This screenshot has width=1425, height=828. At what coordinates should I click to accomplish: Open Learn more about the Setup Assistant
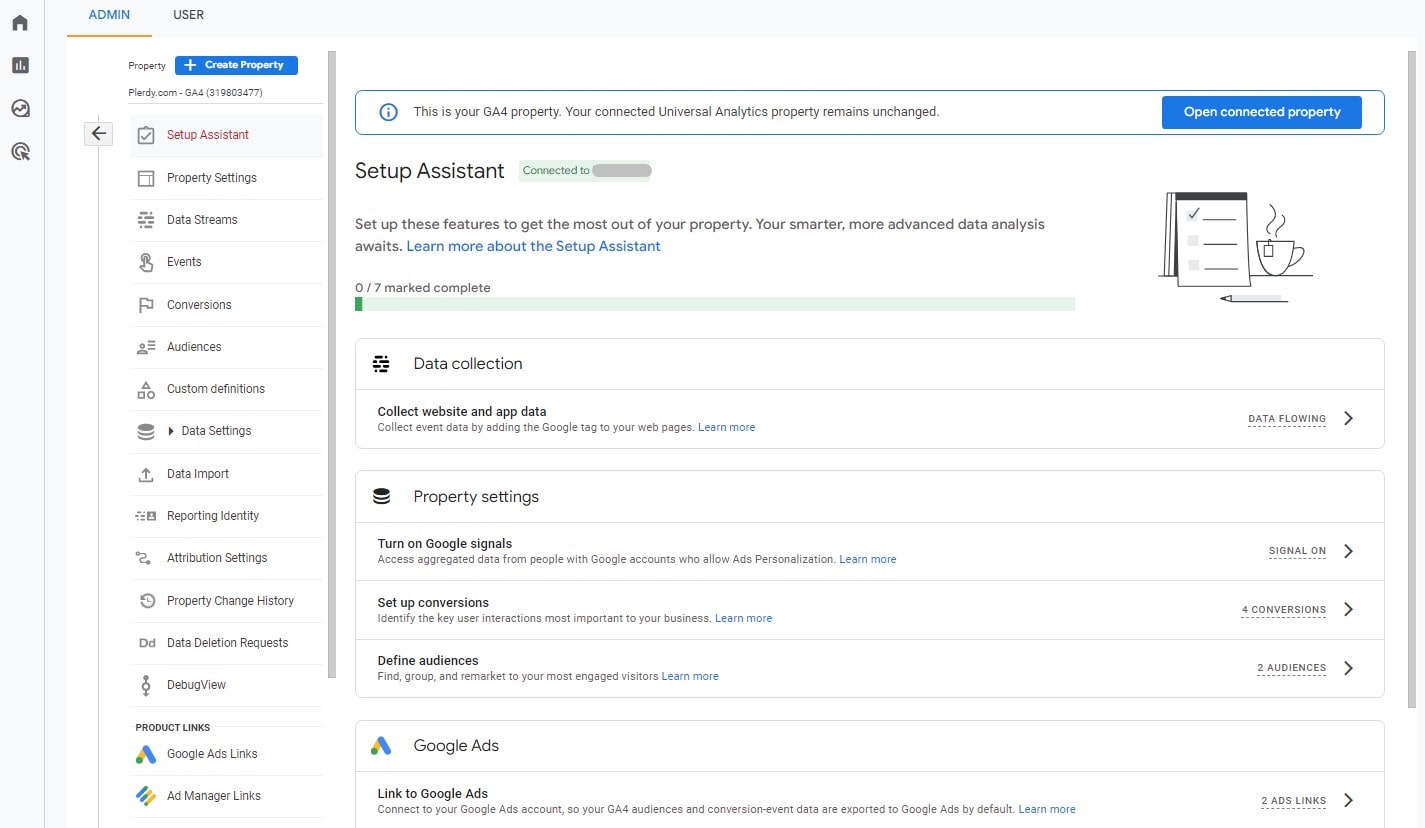click(x=533, y=246)
